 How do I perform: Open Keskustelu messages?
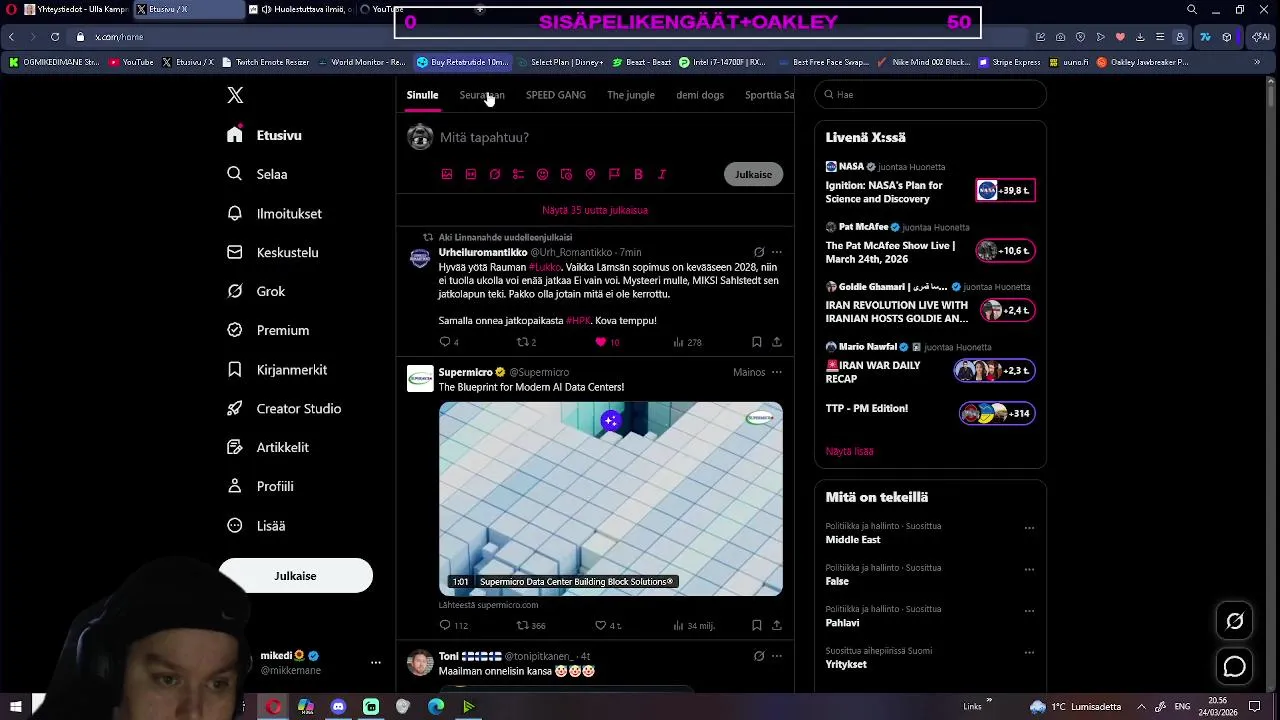(273, 252)
